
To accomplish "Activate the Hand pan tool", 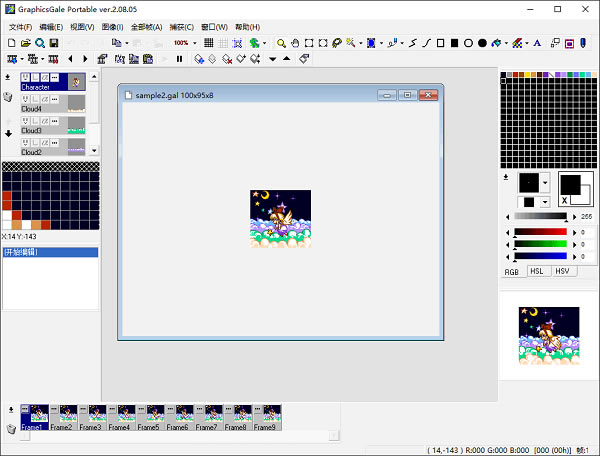I will click(295, 43).
